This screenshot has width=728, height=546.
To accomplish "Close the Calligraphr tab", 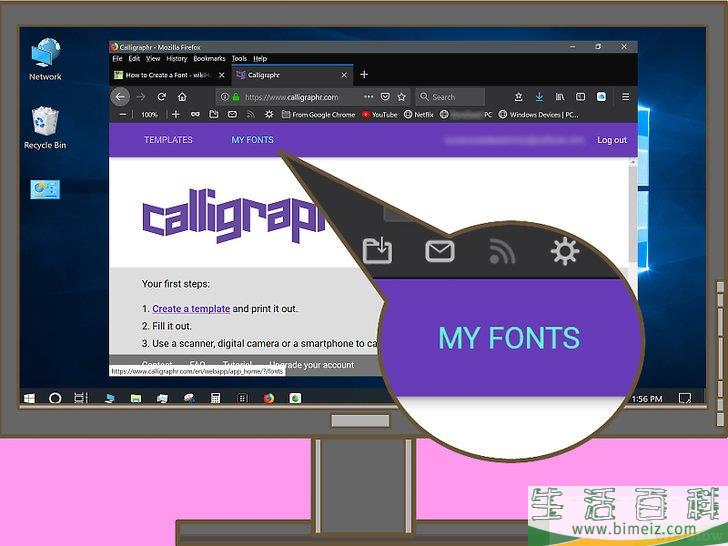I will (x=344, y=75).
